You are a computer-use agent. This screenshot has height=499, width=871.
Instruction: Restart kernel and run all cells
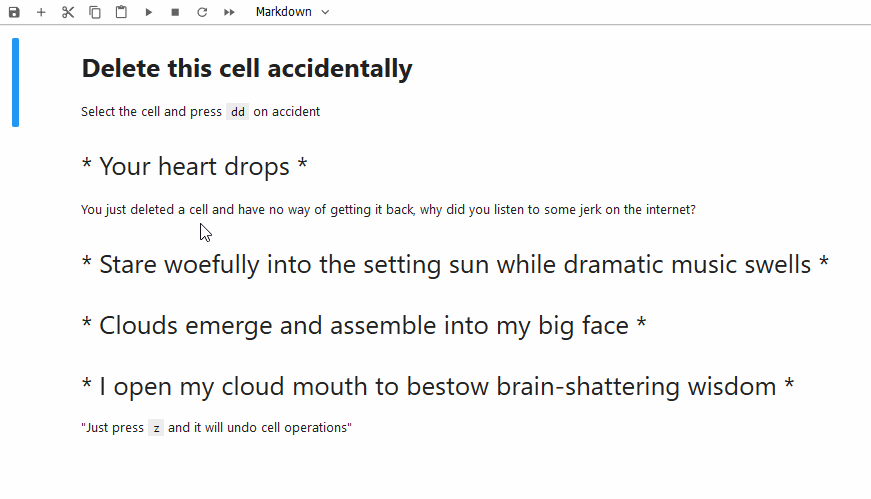(x=229, y=12)
